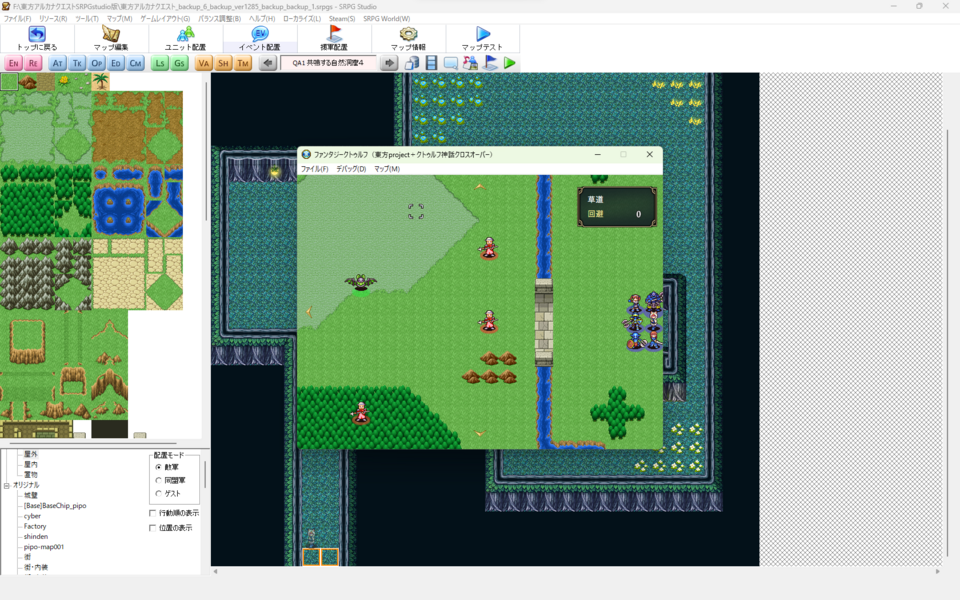The height and width of the screenshot is (600, 960).
Task: Select shinden tileset in tree
Action: click(x=36, y=536)
